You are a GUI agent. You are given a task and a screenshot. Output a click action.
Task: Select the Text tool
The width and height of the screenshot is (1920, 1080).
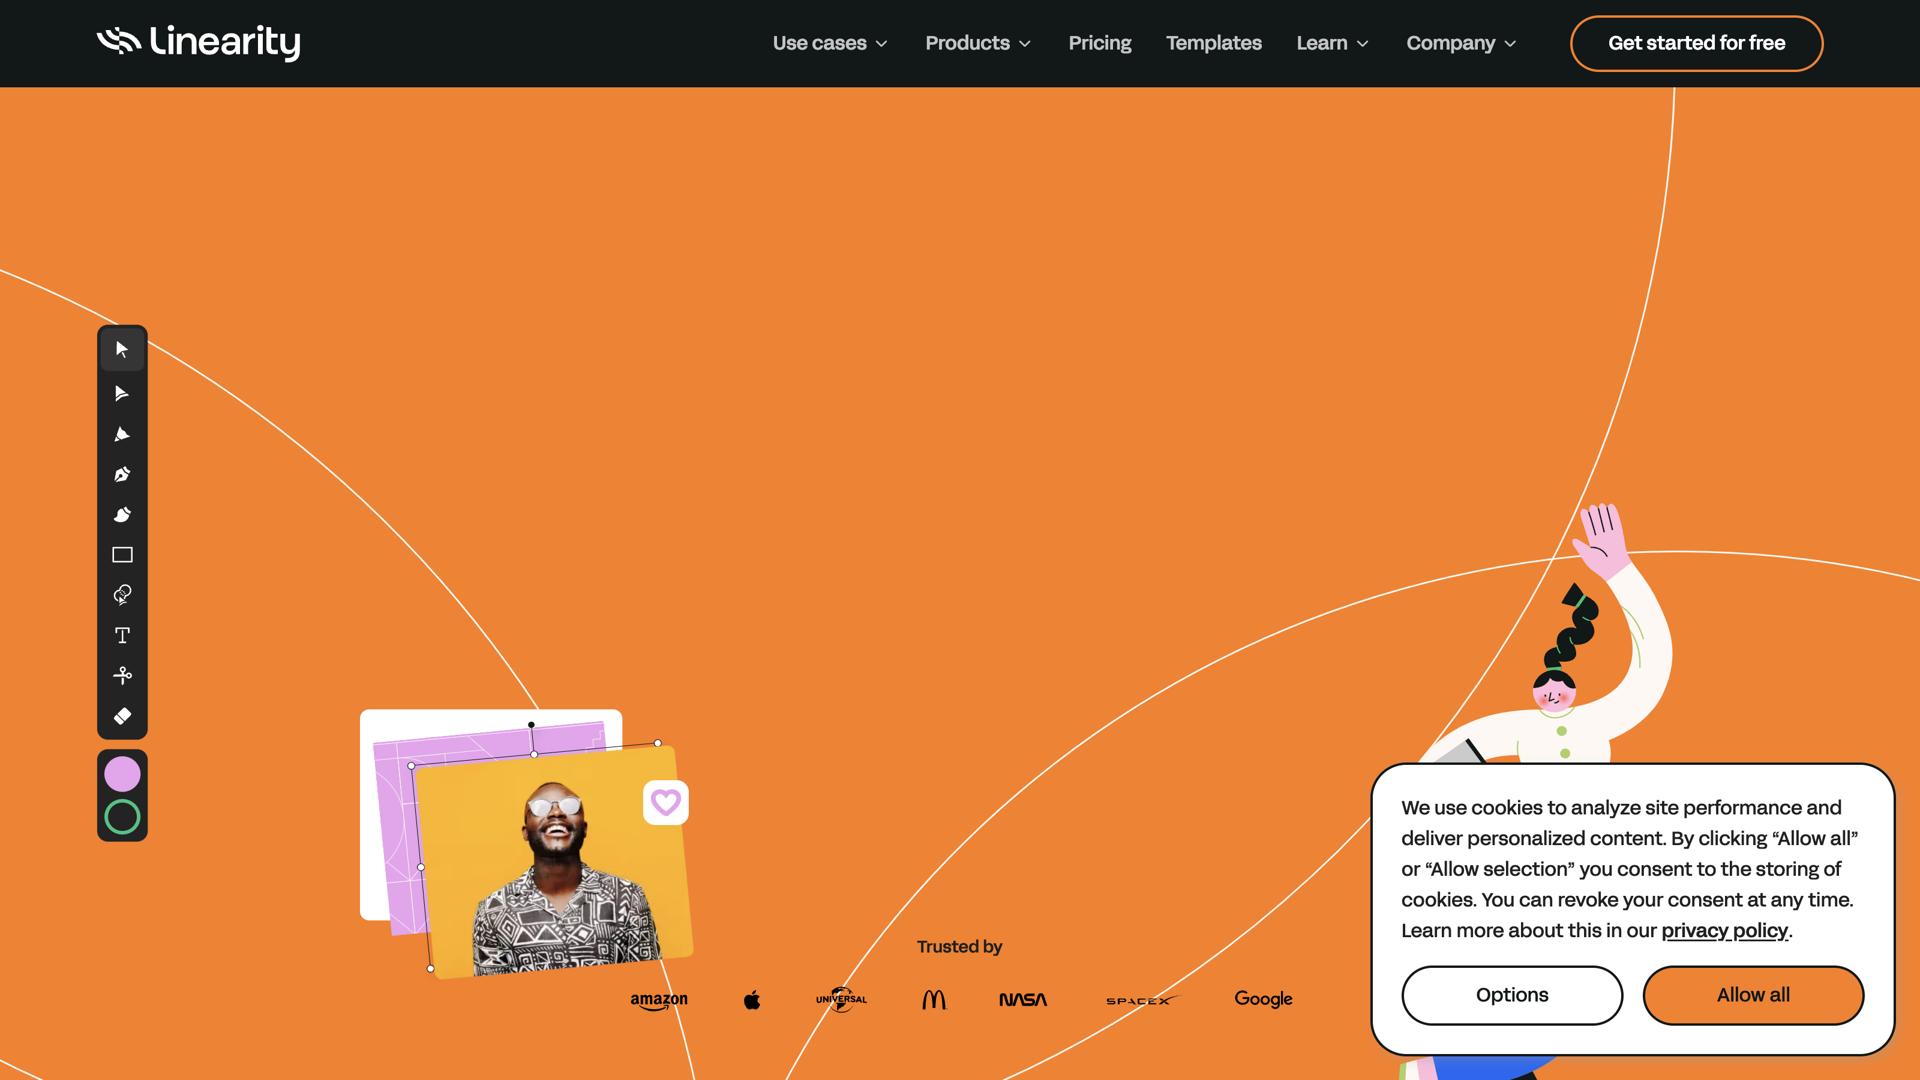122,636
